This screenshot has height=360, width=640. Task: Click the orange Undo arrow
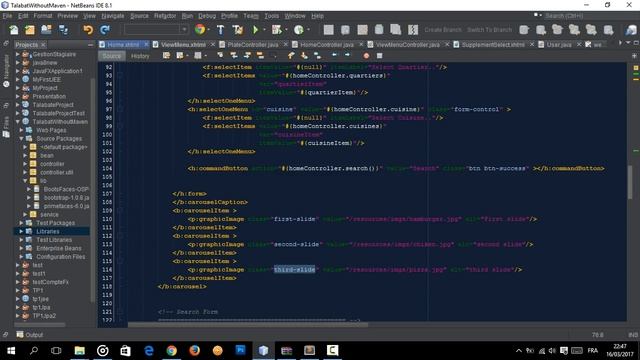[88, 30]
